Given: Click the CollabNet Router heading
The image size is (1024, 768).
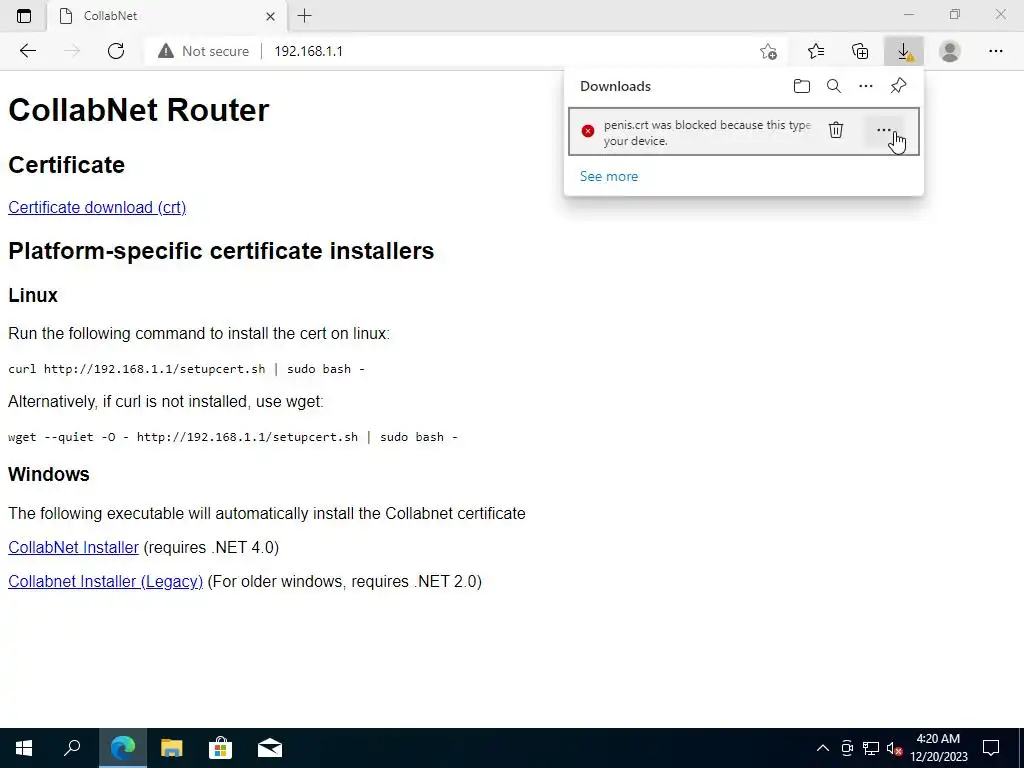Looking at the screenshot, I should [x=138, y=110].
